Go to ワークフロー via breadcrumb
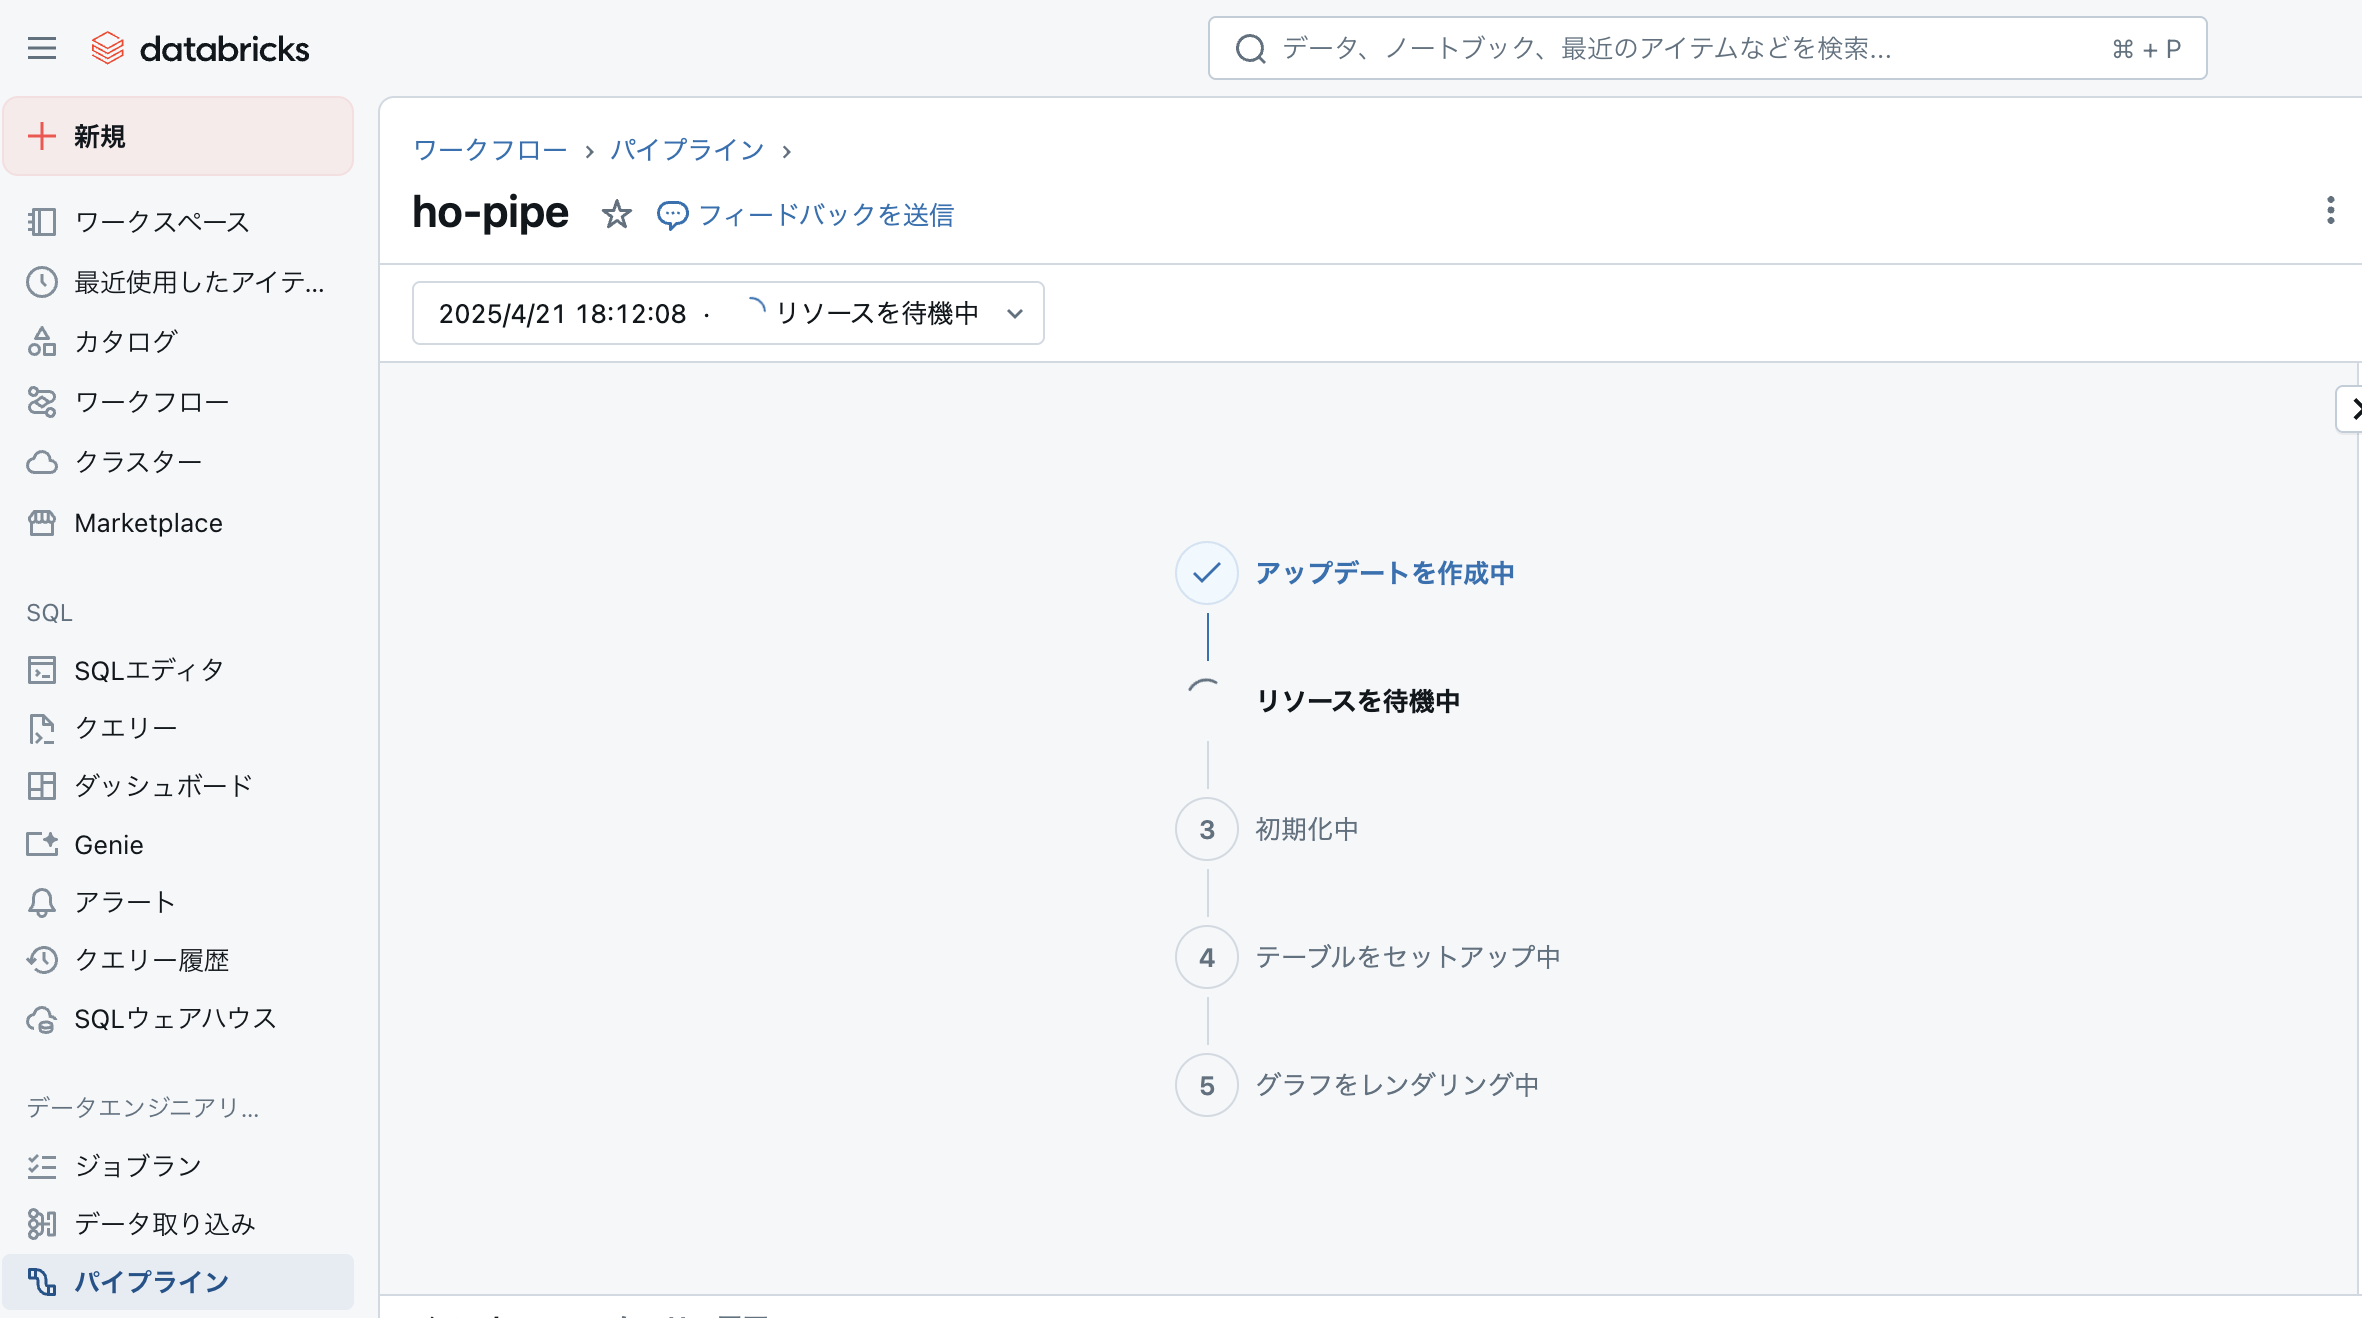 click(490, 150)
